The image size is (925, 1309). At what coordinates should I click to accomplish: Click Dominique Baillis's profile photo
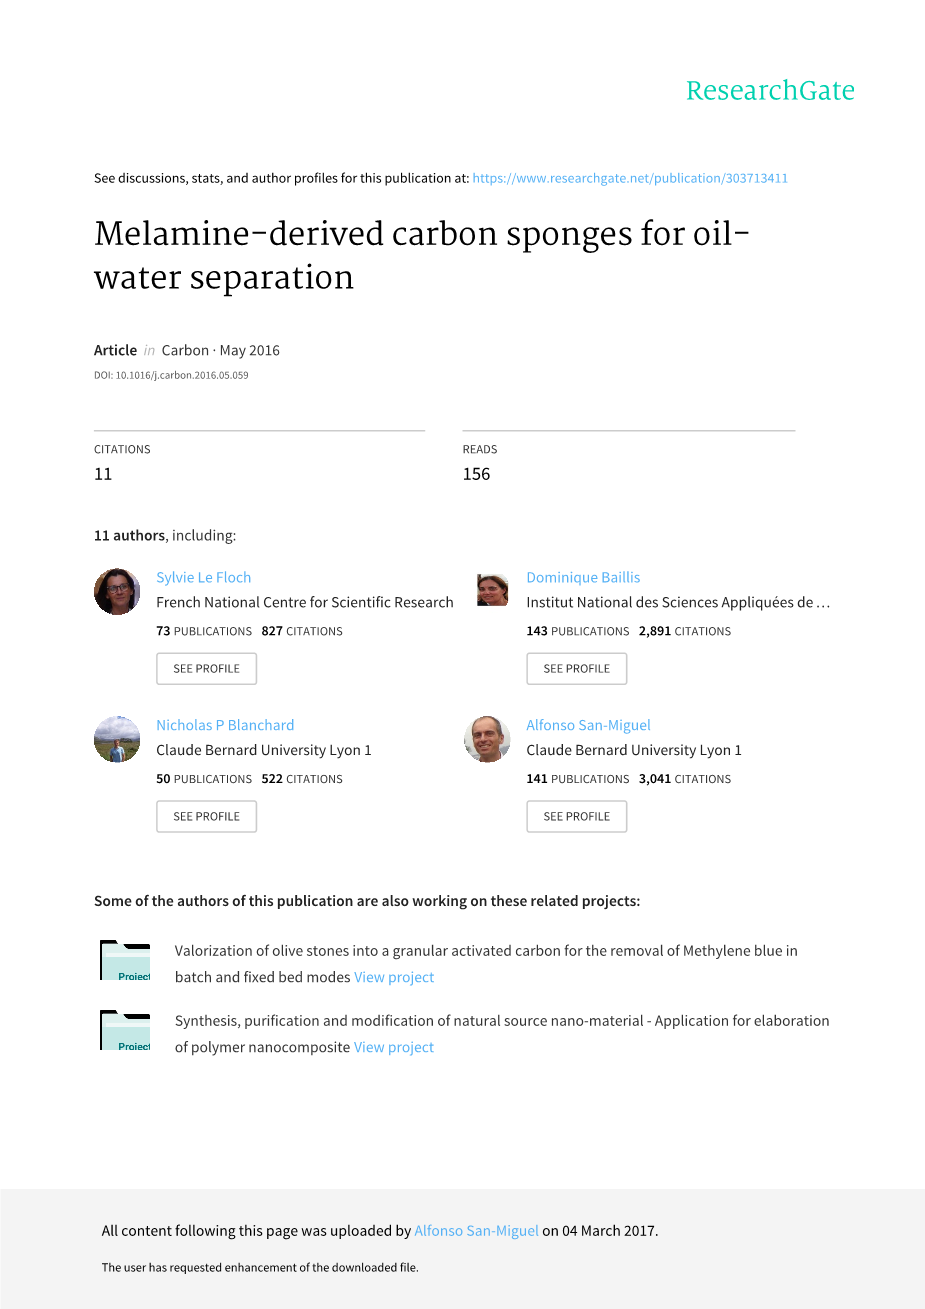click(x=492, y=590)
